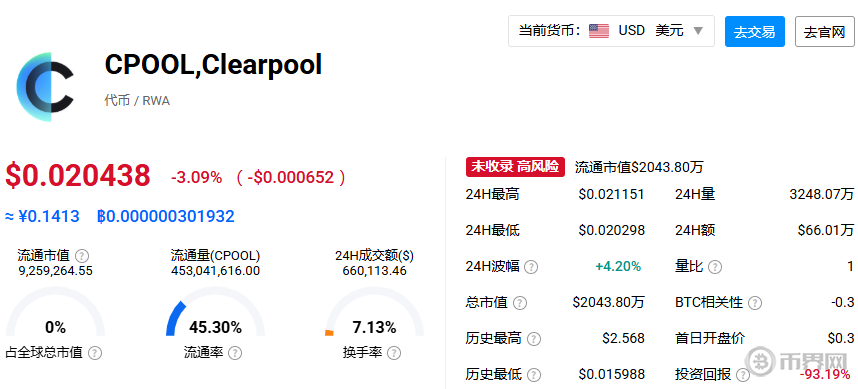Click 历史最高 value $2.568

pos(623,339)
